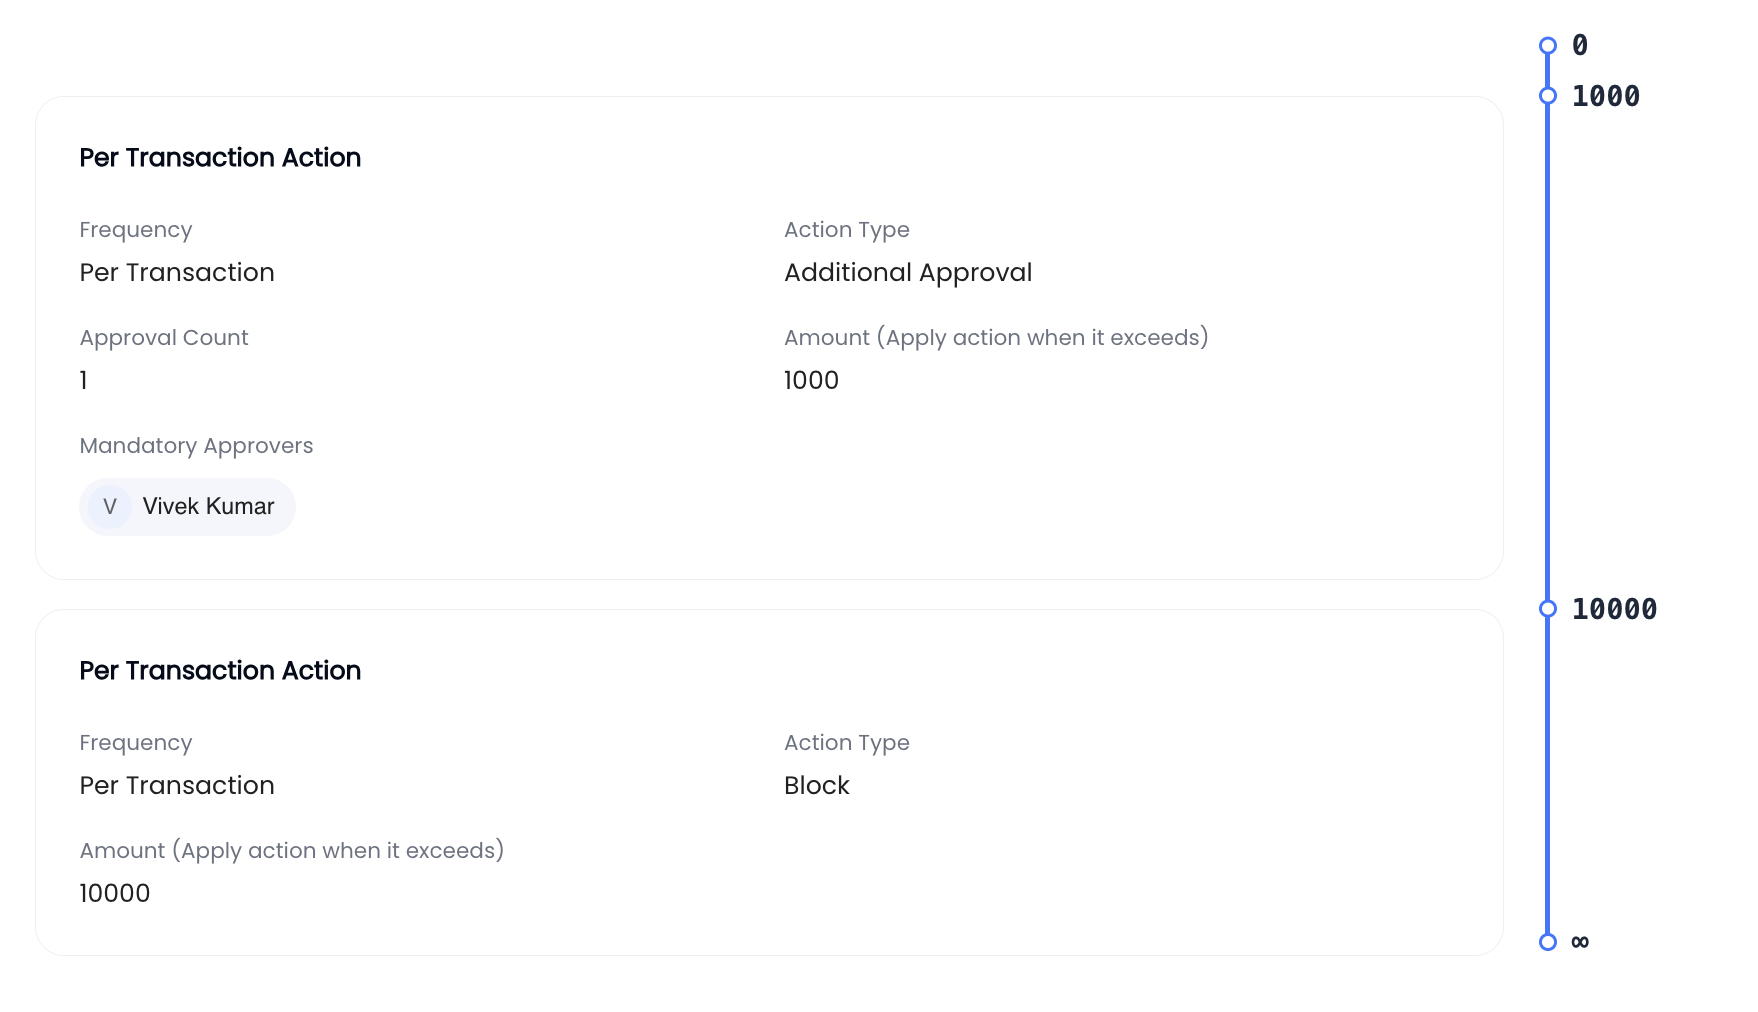Screen dimensions: 1758x1012
Task: Select the Vivek Kumar approver chip
Action: [x=187, y=507]
